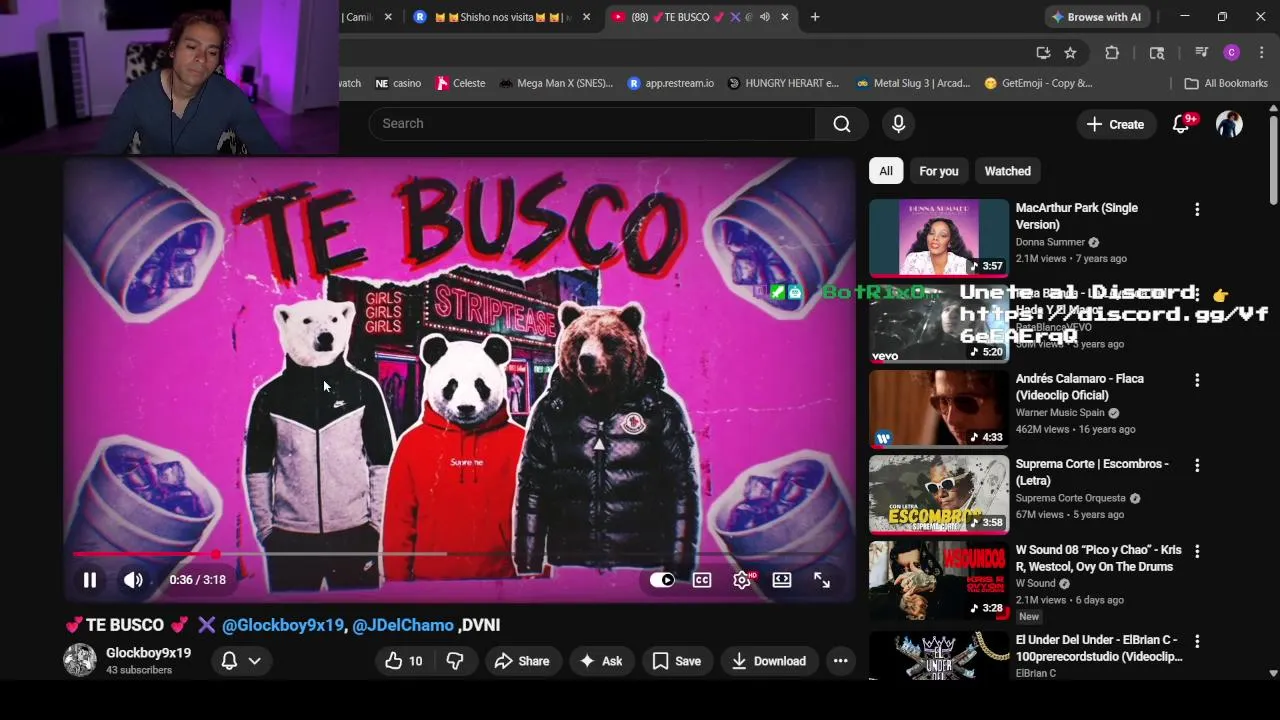Open Andrés Calamaro - Flaca thumbnail
The width and height of the screenshot is (1280, 720).
pos(939,409)
